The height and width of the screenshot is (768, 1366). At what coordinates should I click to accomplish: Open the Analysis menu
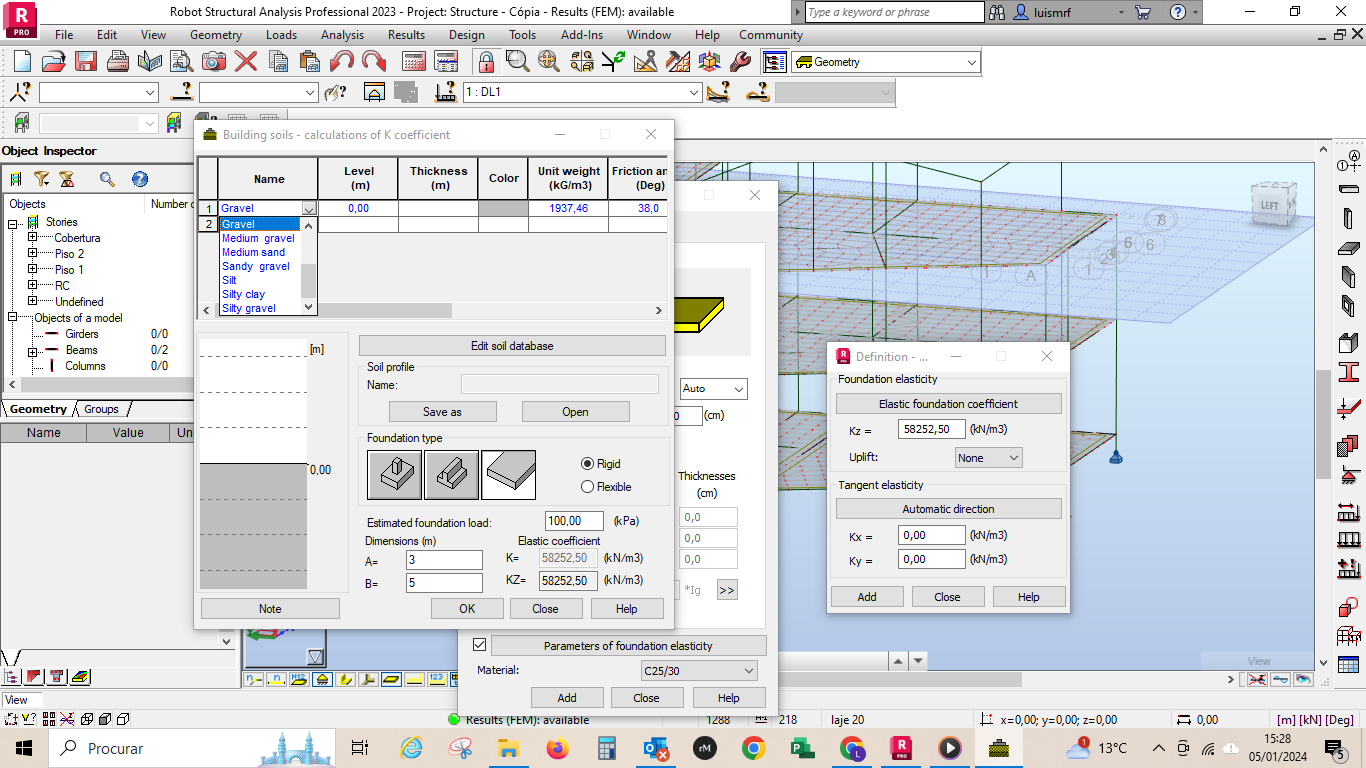pyautogui.click(x=342, y=34)
